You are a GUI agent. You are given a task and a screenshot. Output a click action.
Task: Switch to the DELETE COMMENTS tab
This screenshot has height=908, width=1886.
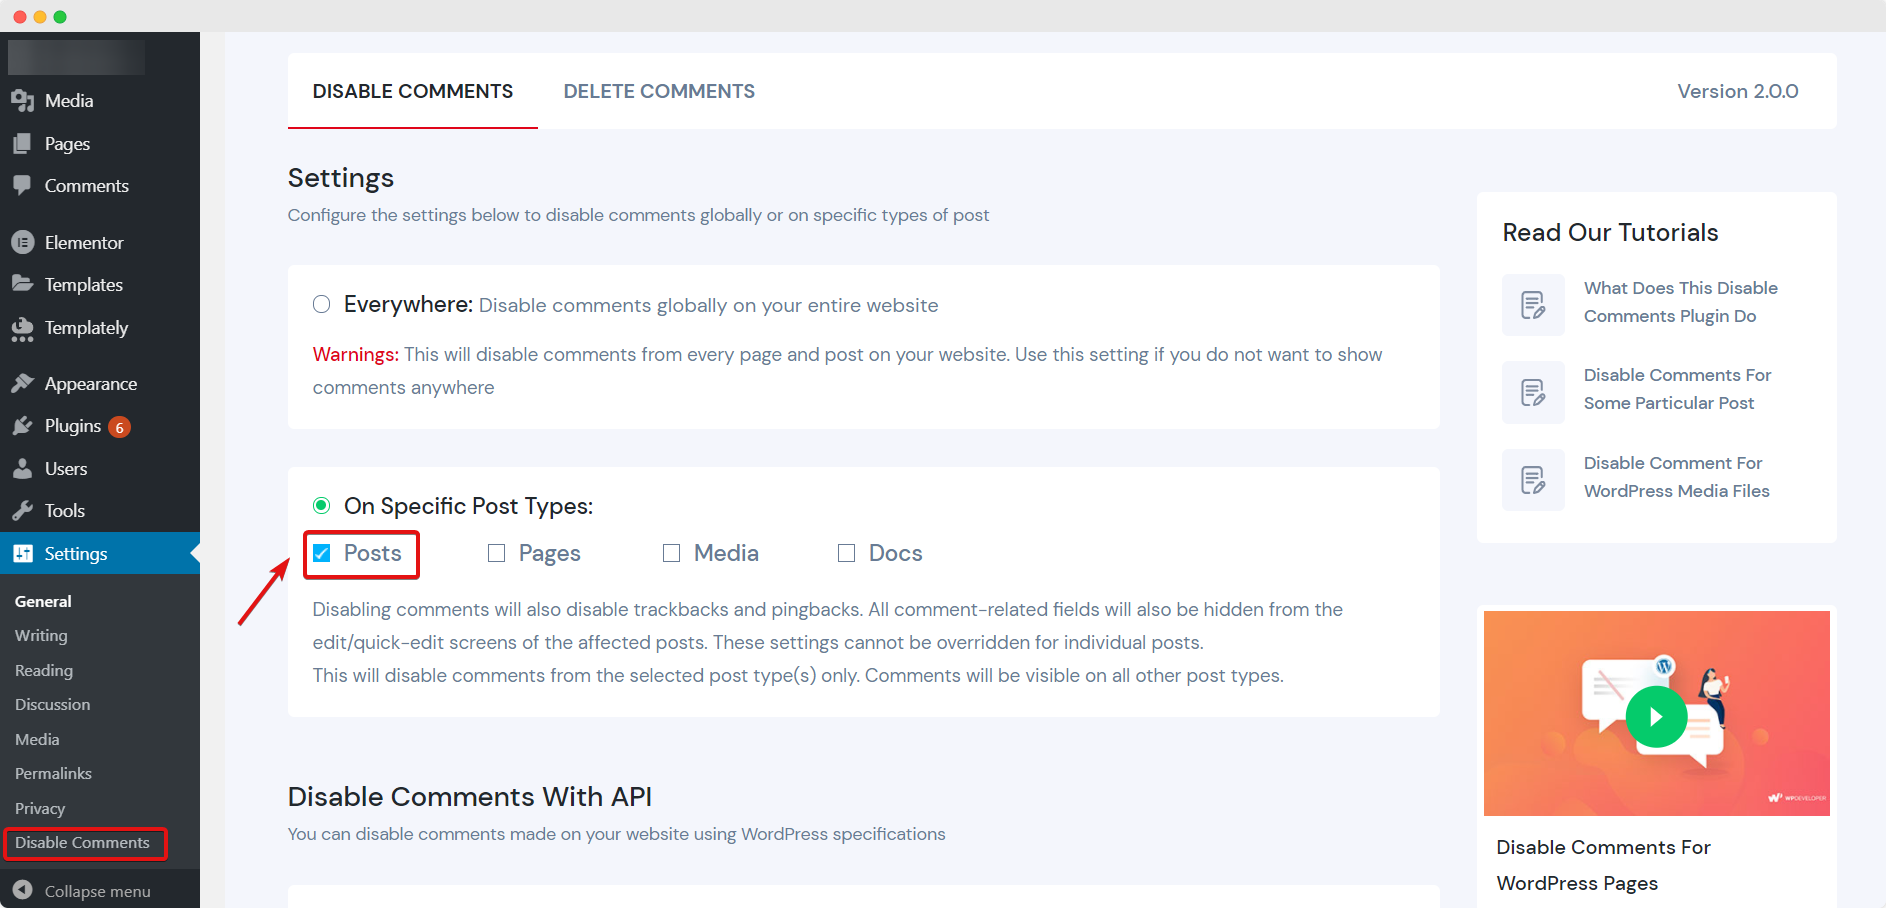pos(659,90)
